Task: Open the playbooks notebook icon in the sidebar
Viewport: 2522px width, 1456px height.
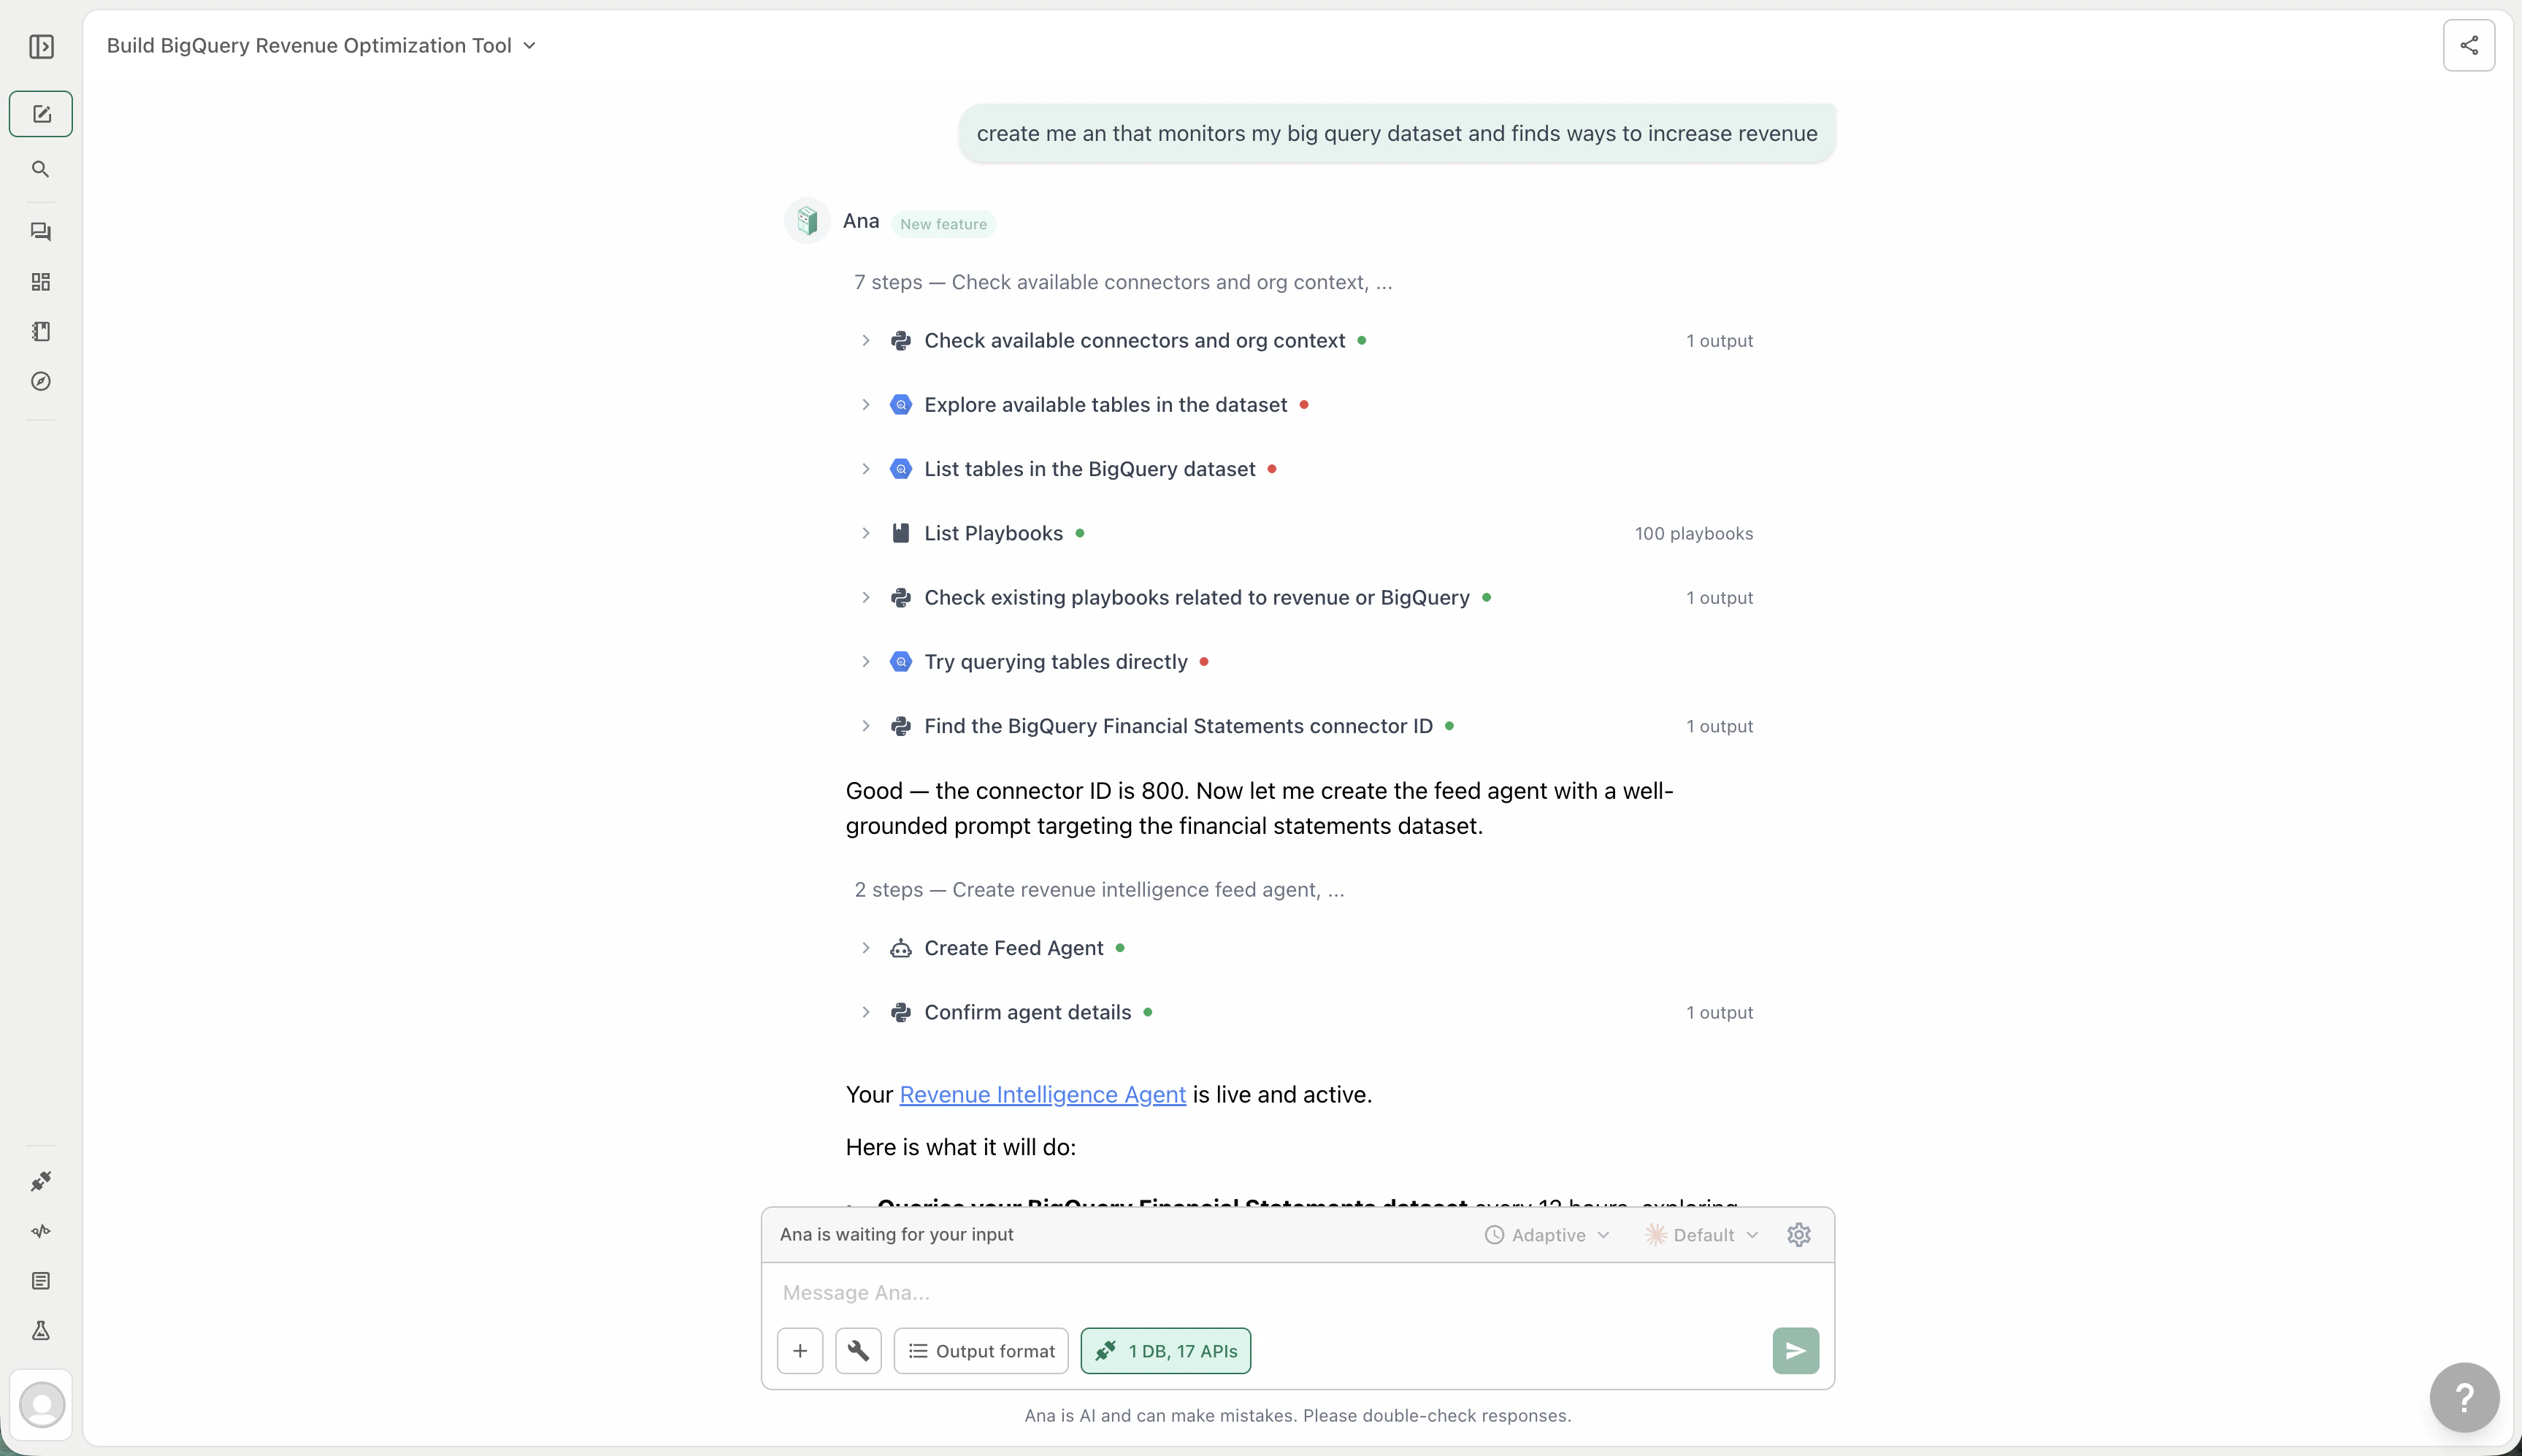Action: coord(40,331)
